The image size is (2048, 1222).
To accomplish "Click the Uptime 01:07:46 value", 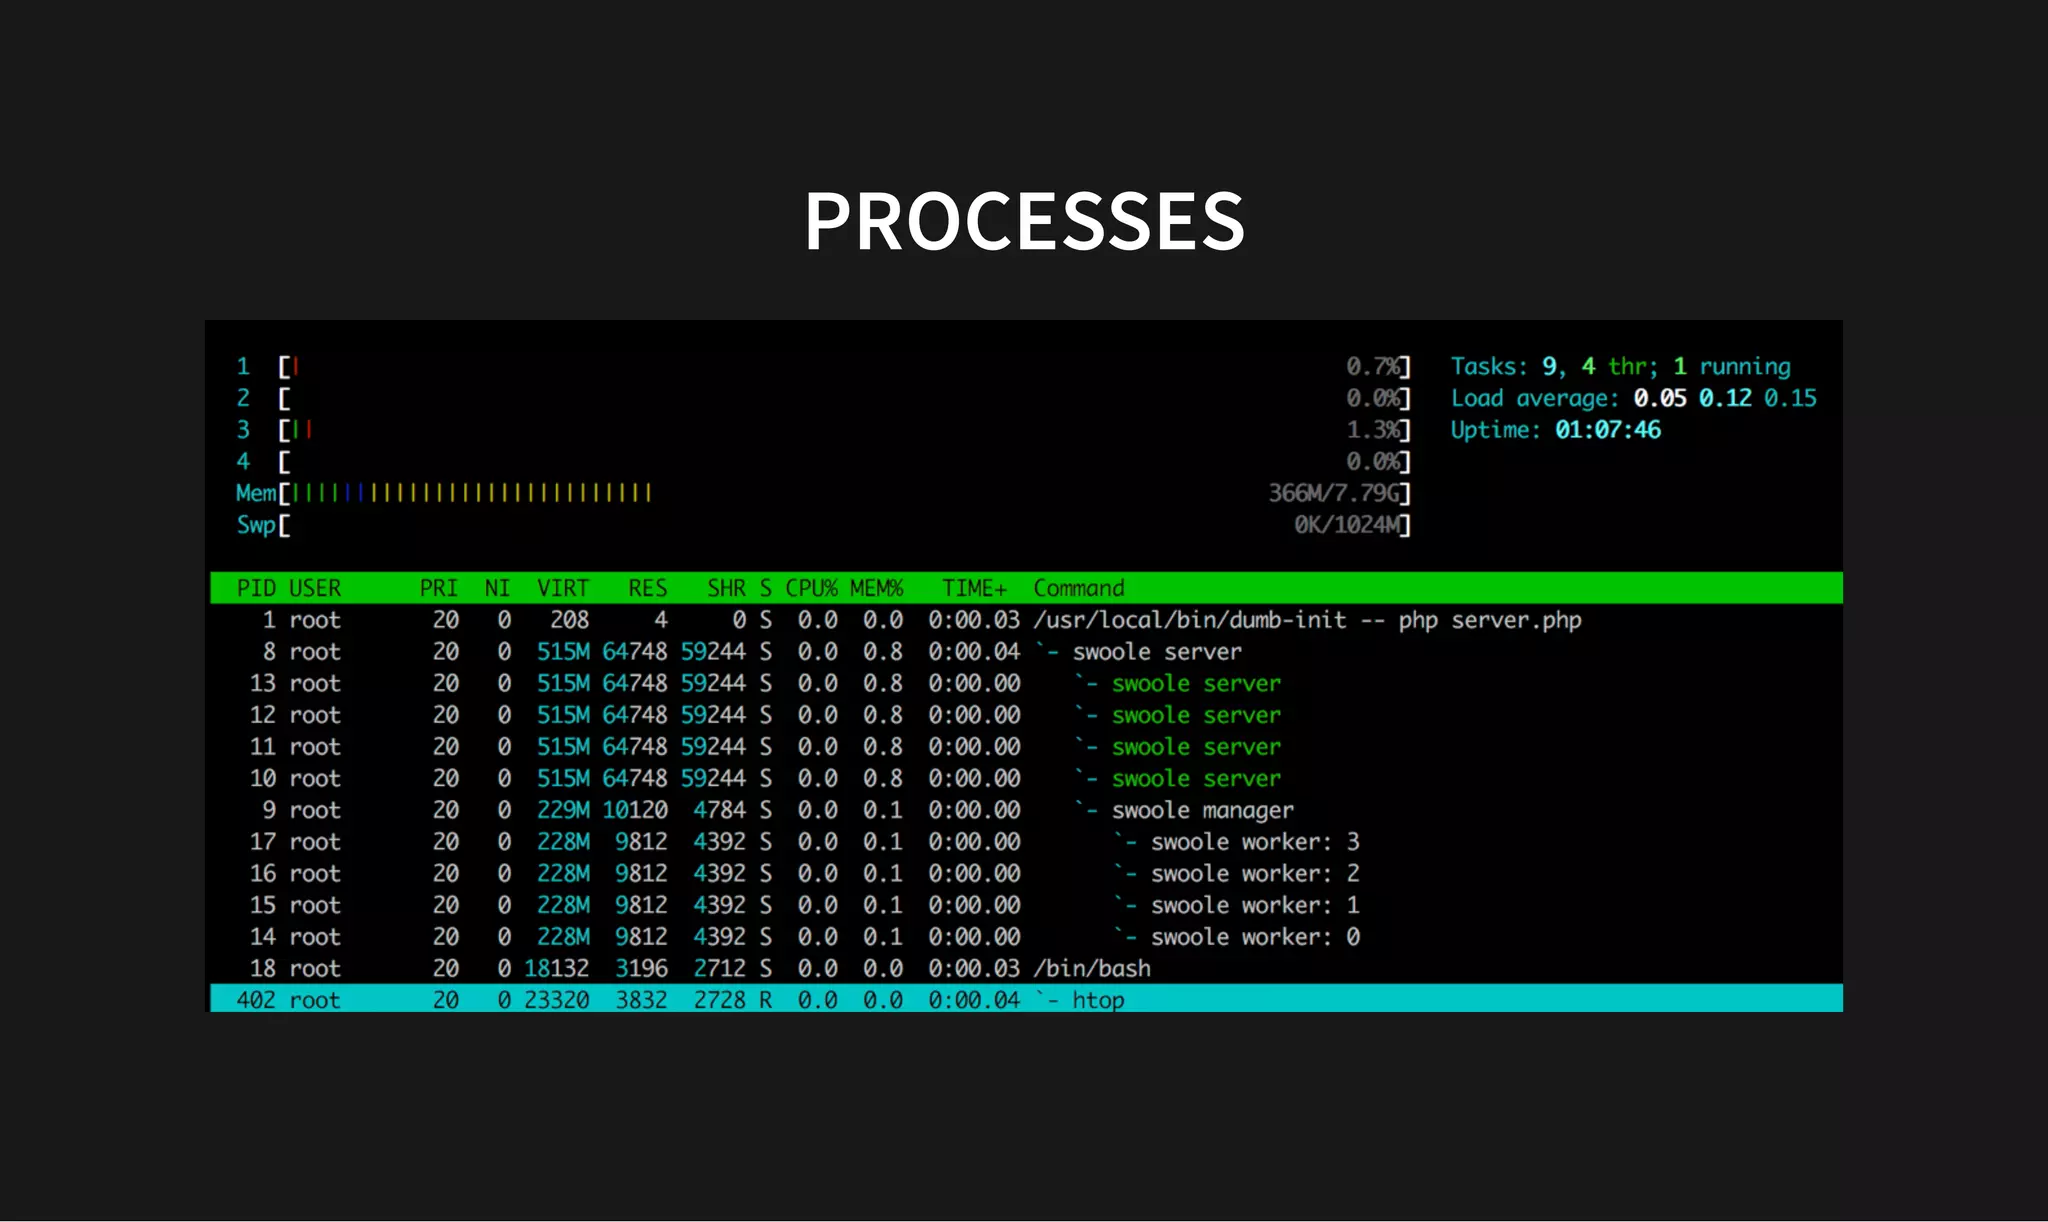I will (x=1607, y=430).
